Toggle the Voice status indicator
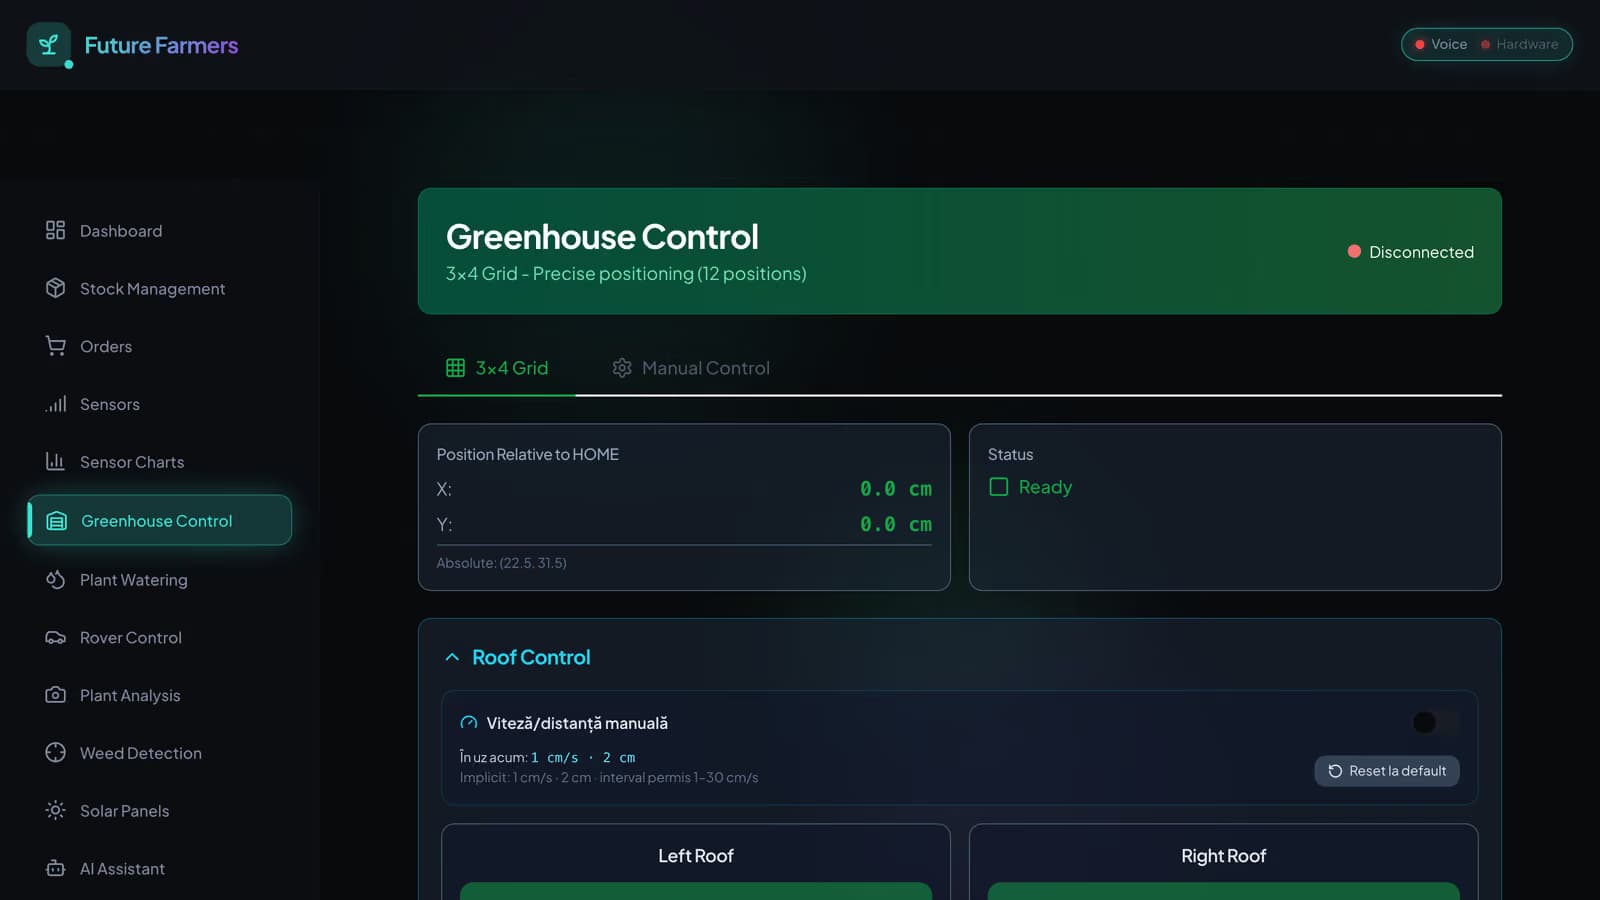The width and height of the screenshot is (1600, 900). [x=1440, y=44]
